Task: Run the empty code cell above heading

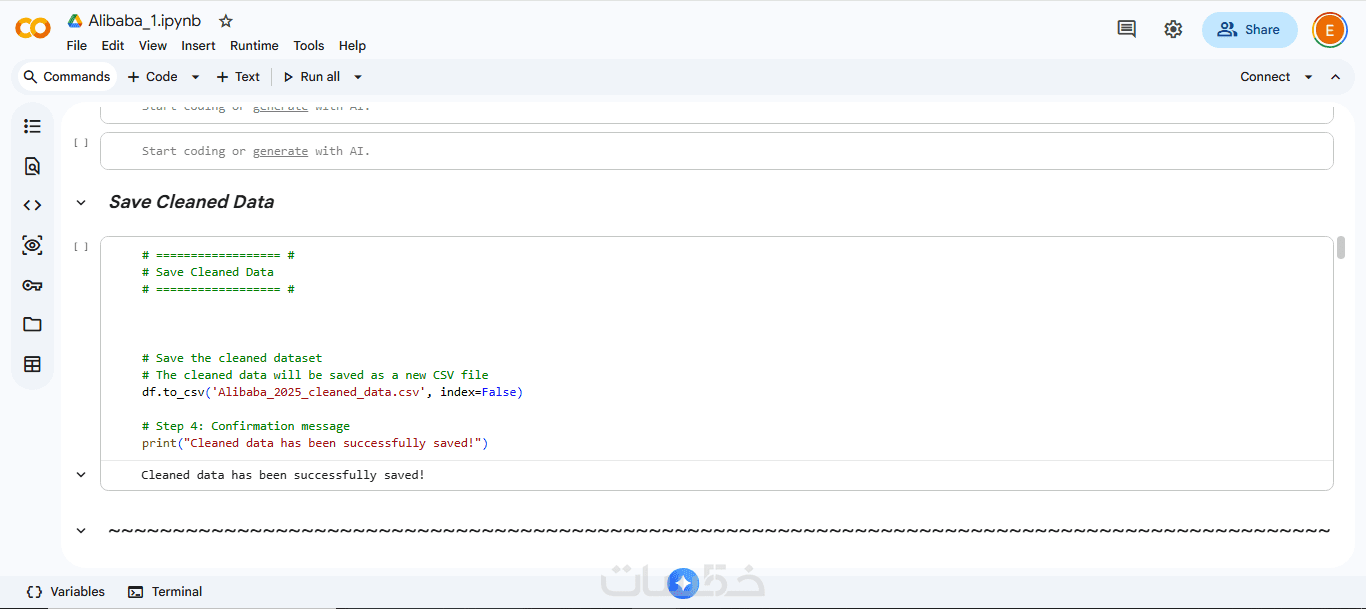Action: [81, 143]
